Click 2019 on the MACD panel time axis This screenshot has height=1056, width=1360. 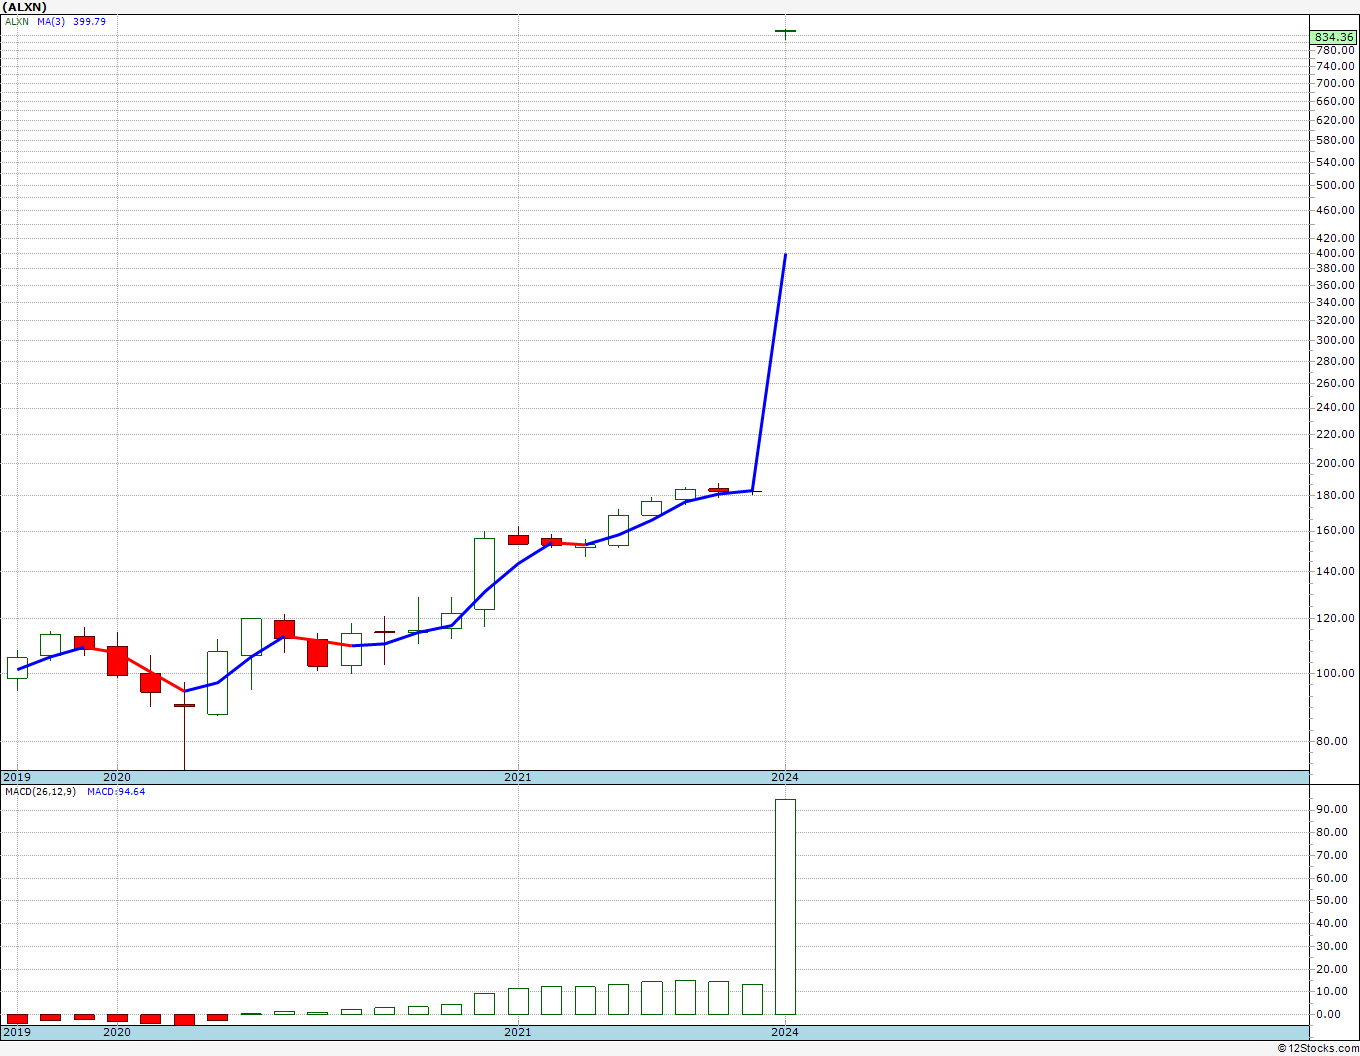tap(17, 1032)
